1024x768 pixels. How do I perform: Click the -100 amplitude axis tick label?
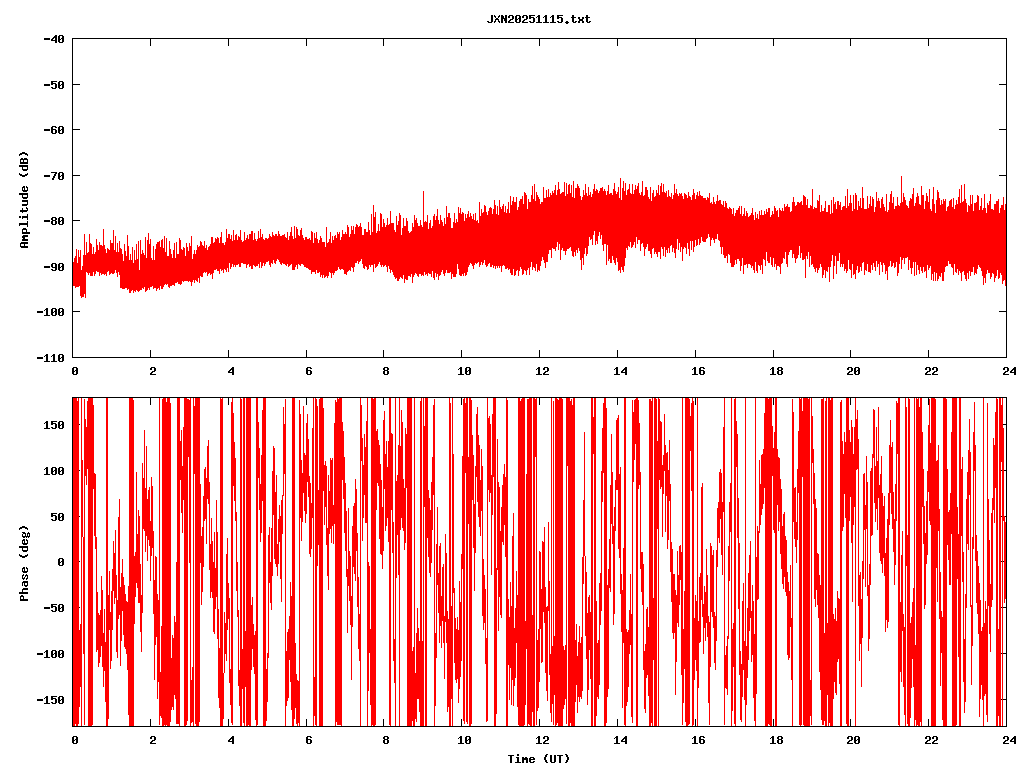click(x=51, y=312)
